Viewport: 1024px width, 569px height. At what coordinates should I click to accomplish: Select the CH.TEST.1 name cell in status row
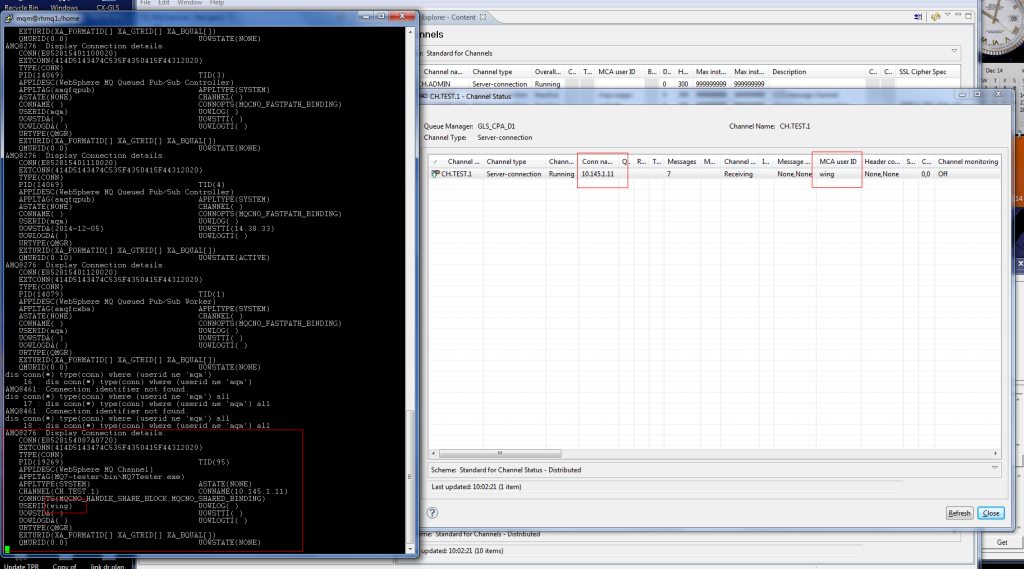point(456,174)
